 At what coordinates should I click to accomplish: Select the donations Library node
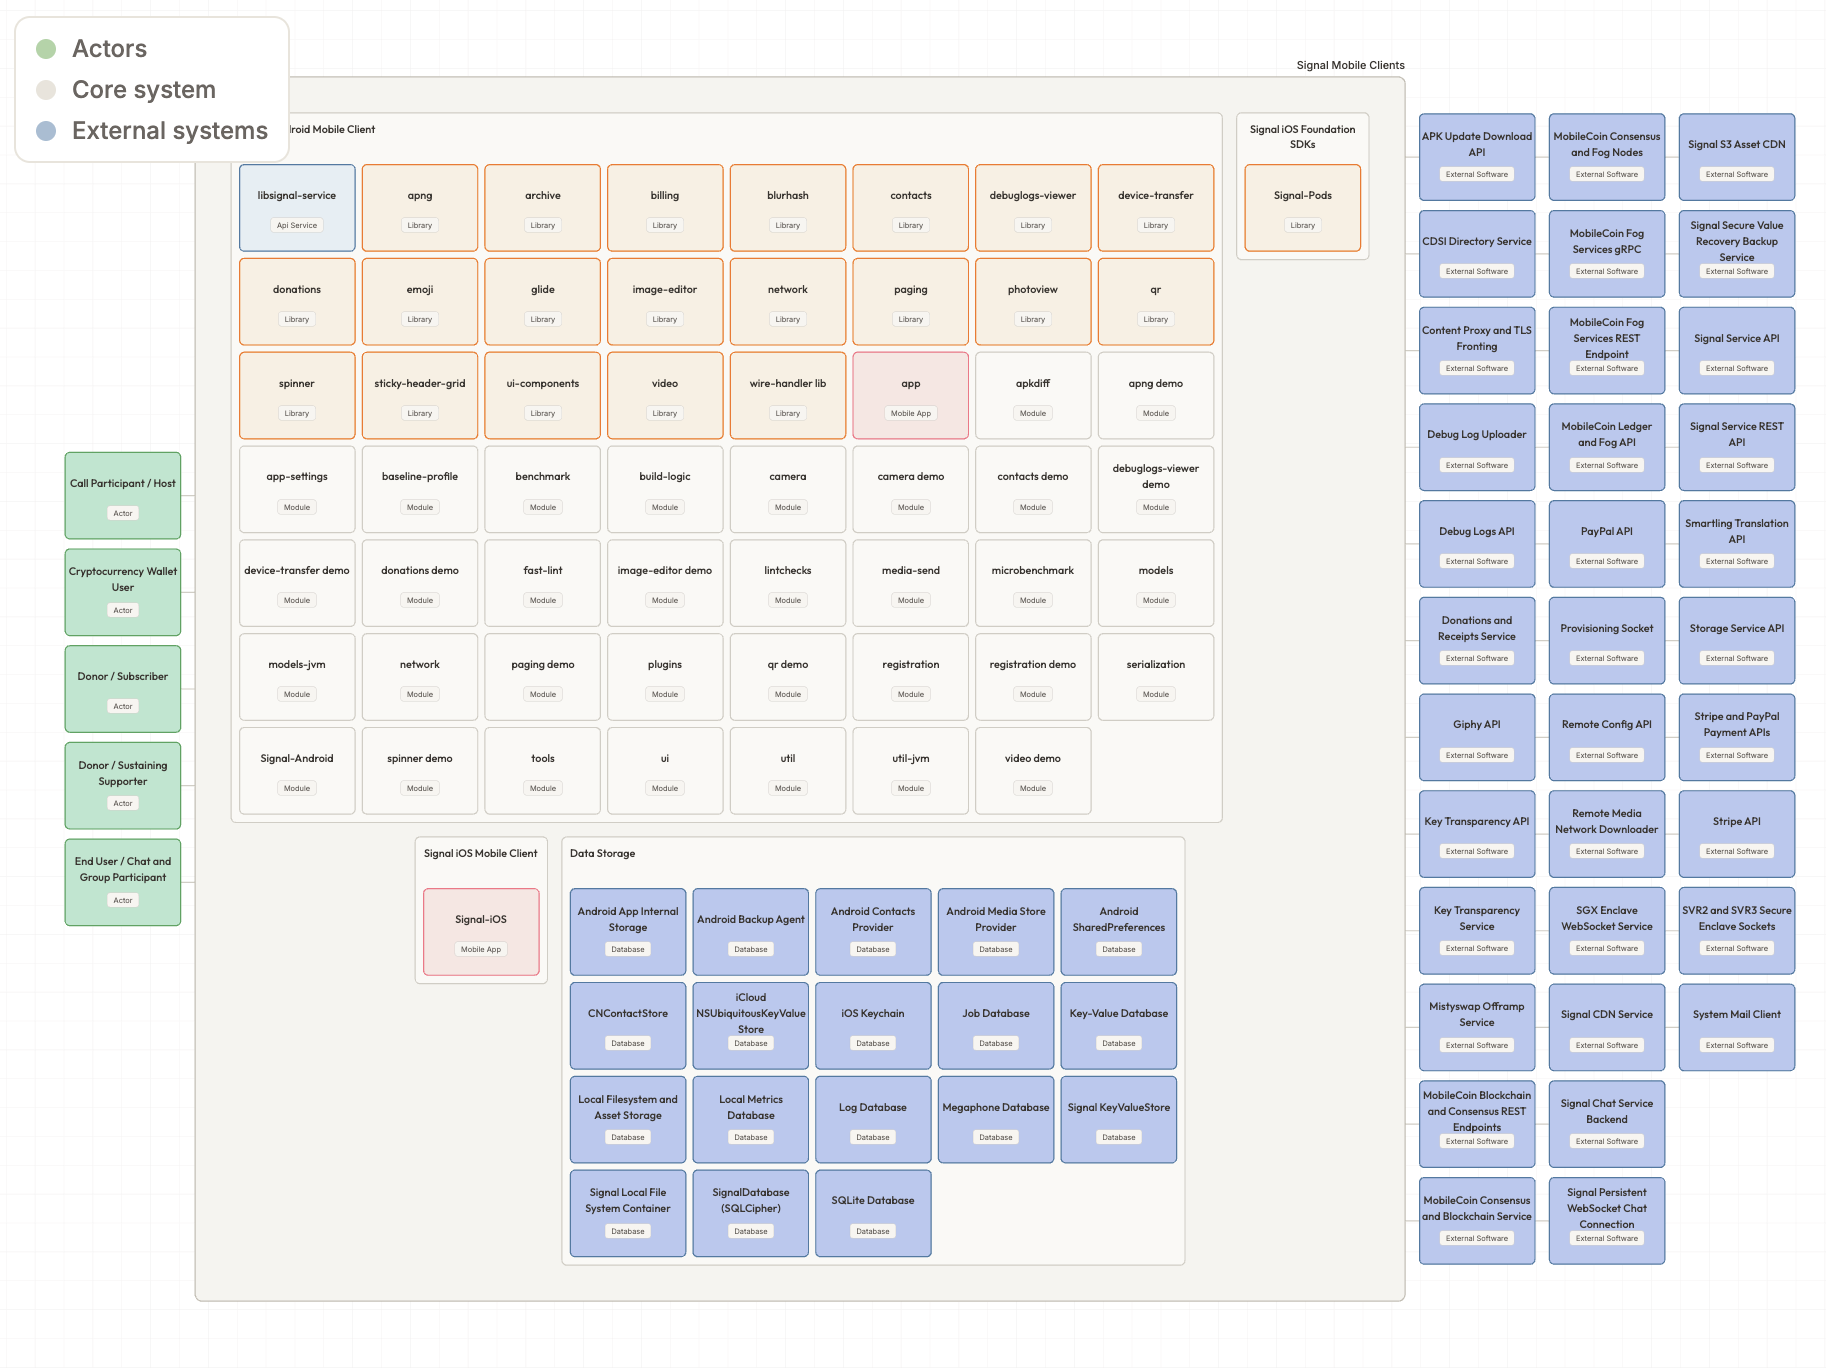[297, 302]
